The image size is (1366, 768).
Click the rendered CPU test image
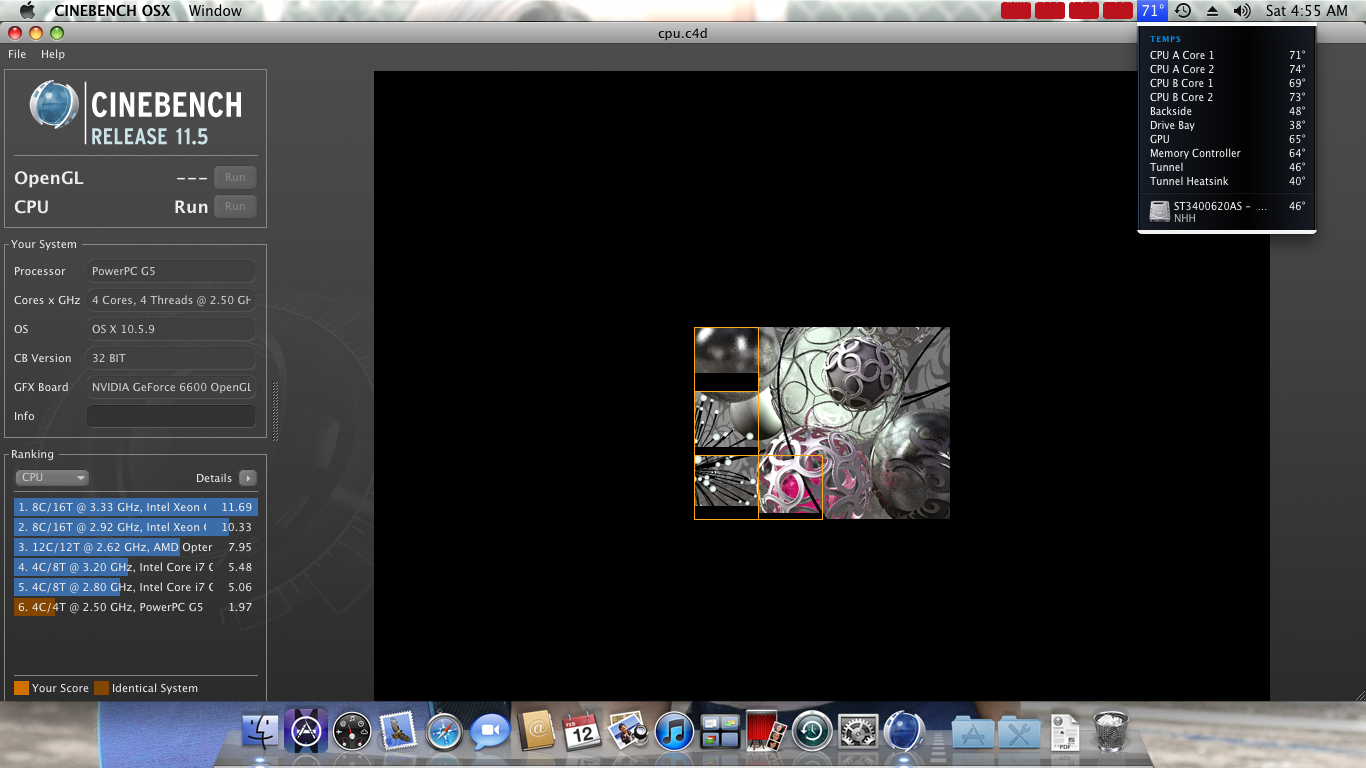pyautogui.click(x=822, y=423)
